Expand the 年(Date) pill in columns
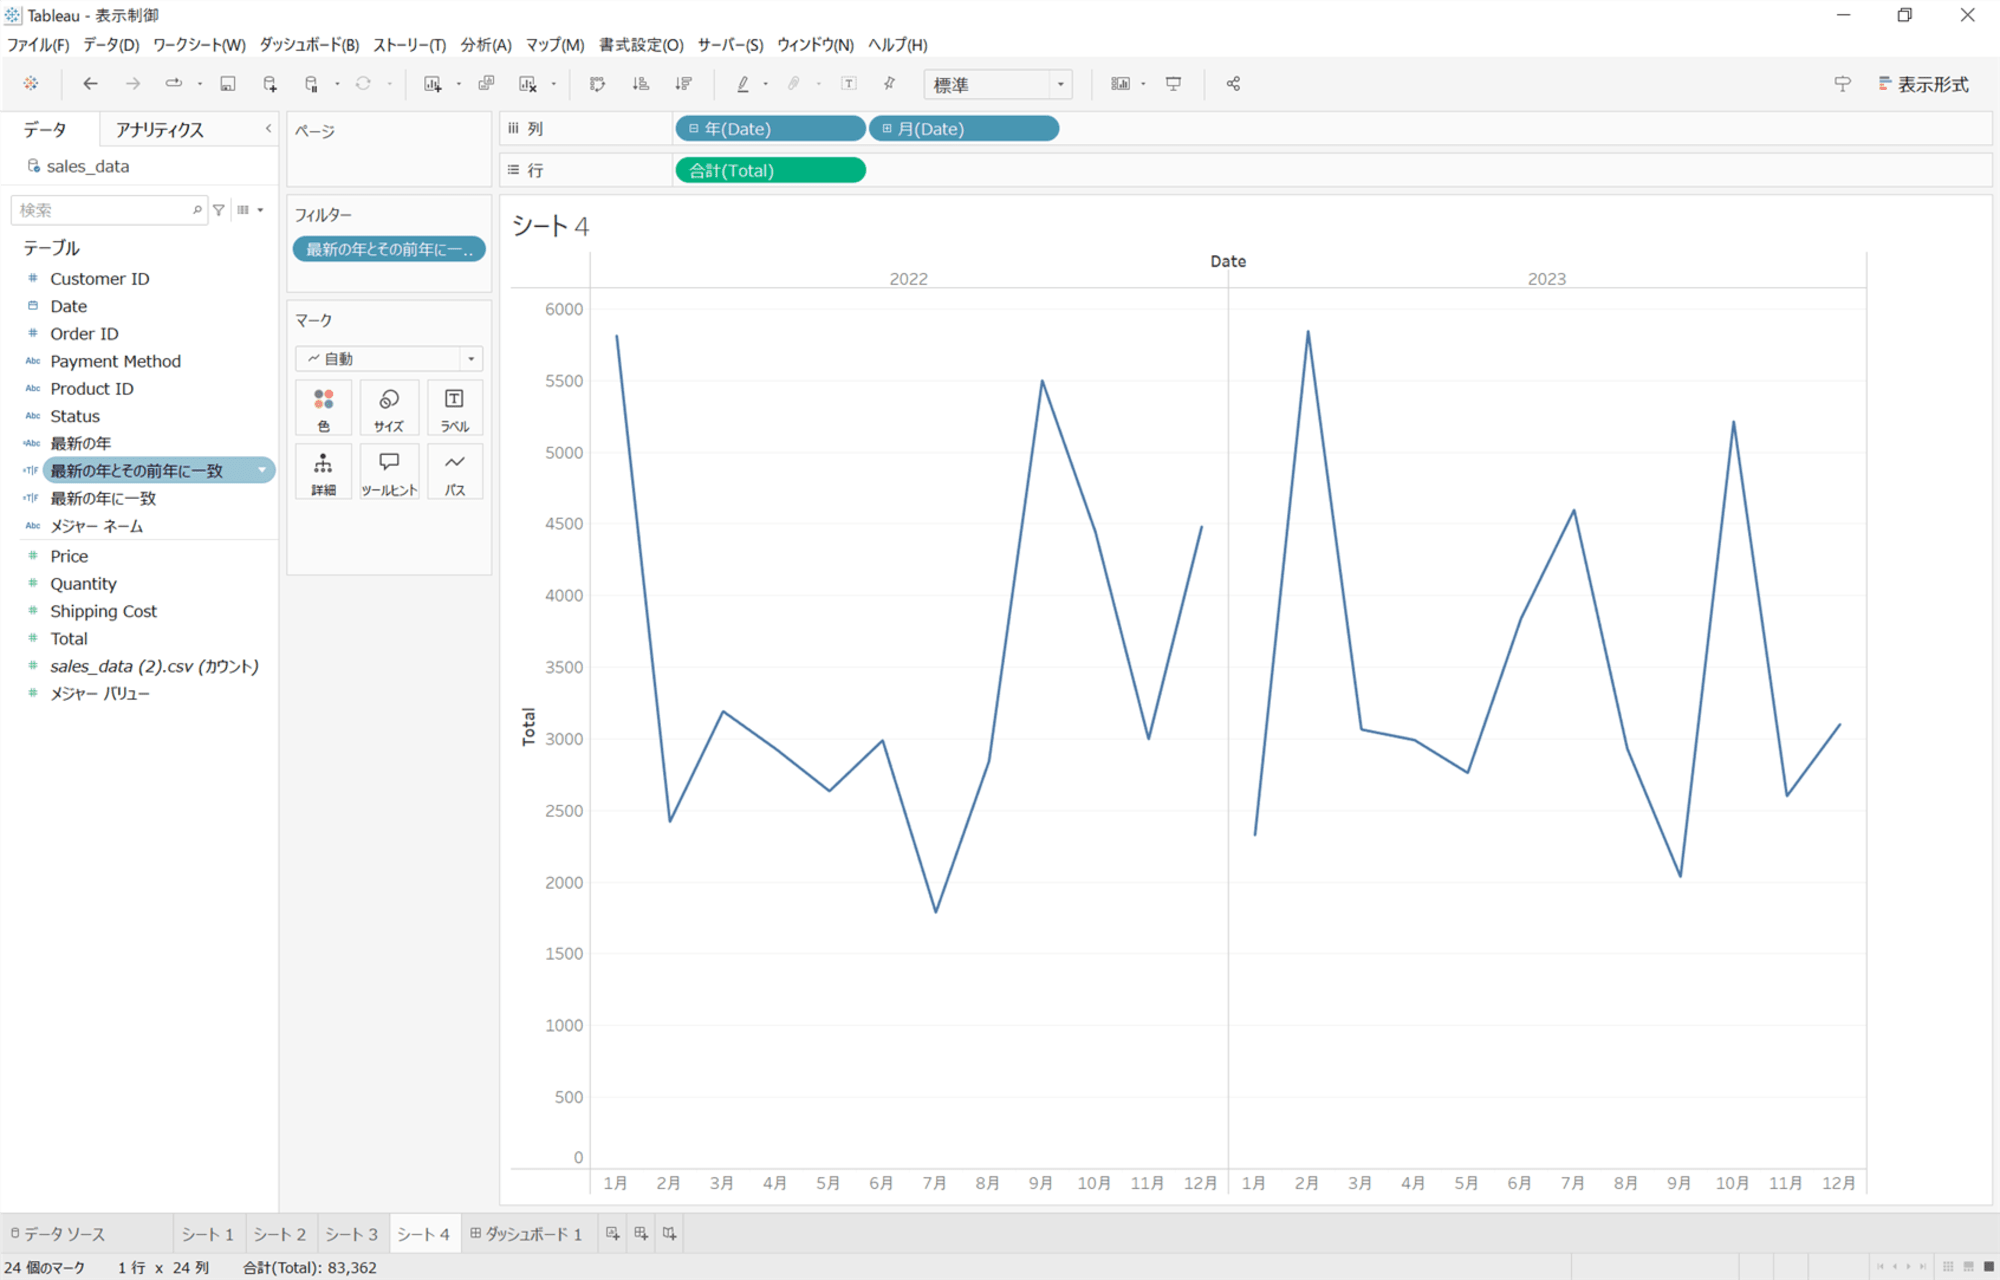Image resolution: width=2000 pixels, height=1280 pixels. [x=694, y=129]
